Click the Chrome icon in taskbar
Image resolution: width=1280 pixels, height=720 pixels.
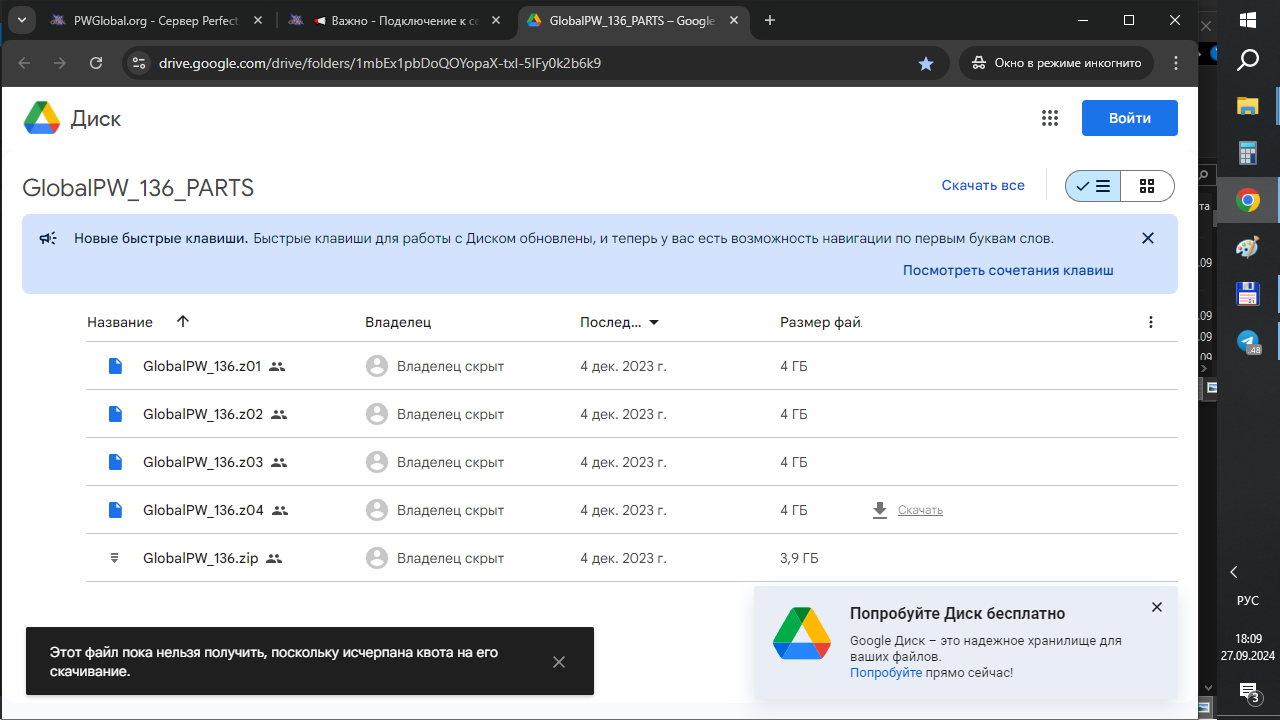pos(1248,201)
